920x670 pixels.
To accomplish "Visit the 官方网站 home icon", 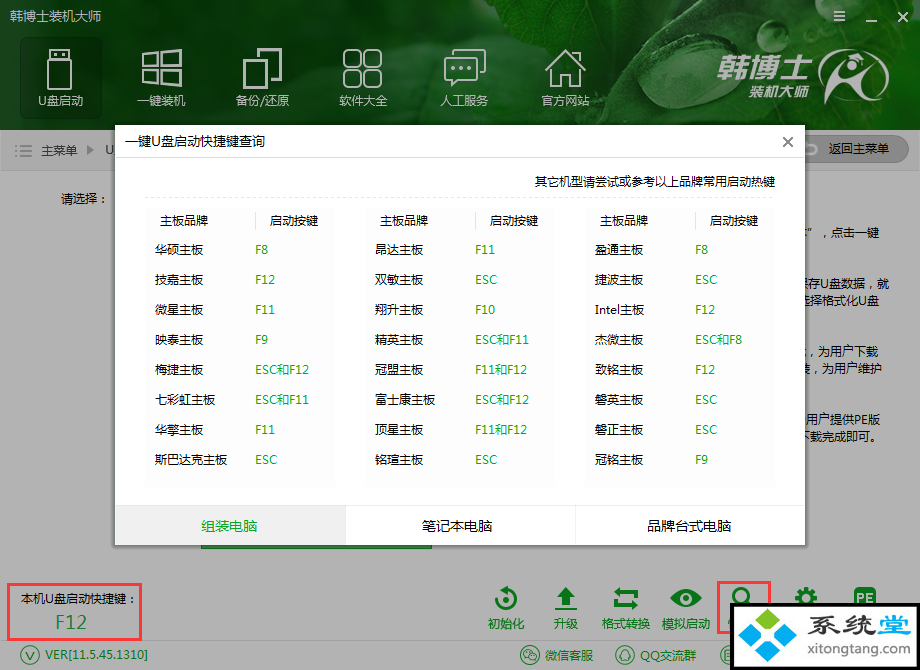I will pos(565,78).
